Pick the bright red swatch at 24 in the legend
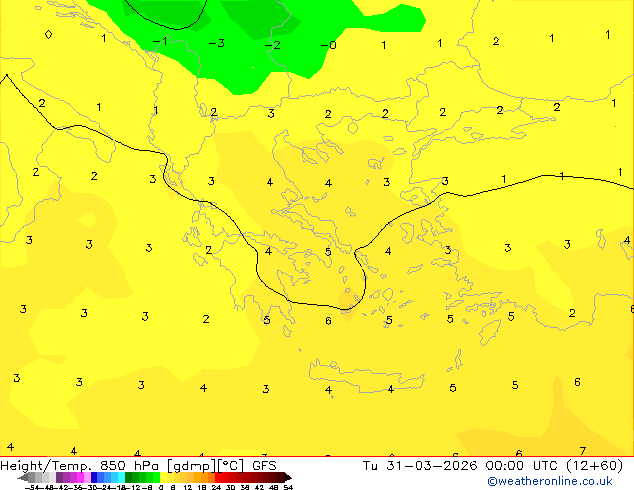The height and width of the screenshot is (490, 634). (218, 477)
